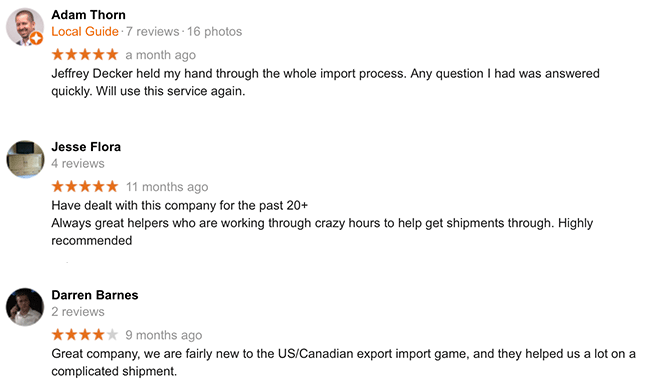Click Jesse Flora's five-star rating
The image size is (658, 387).
85,186
